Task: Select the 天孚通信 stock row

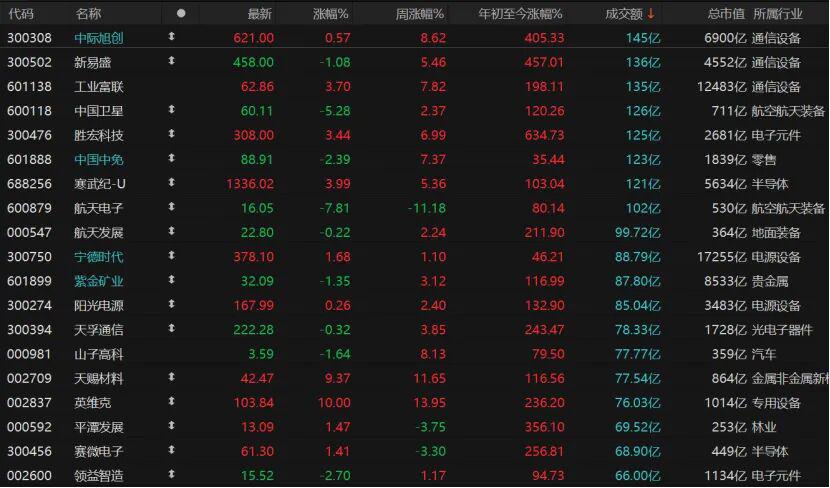Action: (100, 329)
